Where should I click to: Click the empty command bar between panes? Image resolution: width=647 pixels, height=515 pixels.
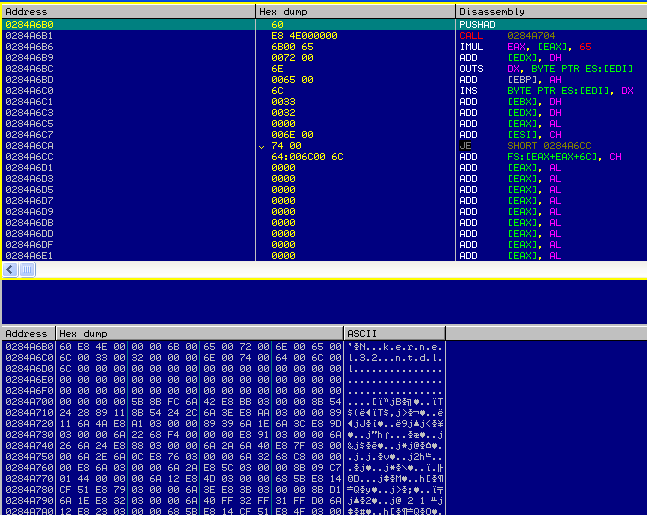323,294
